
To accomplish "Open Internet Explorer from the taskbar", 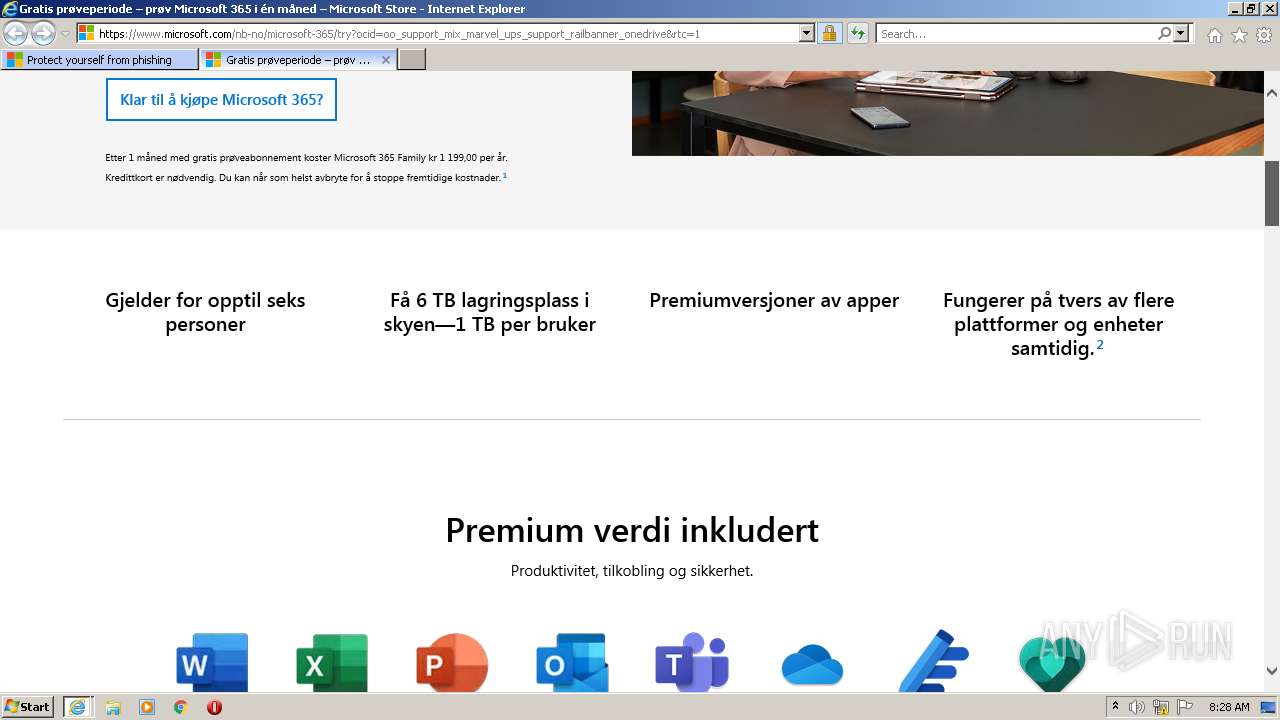I will pyautogui.click(x=78, y=707).
